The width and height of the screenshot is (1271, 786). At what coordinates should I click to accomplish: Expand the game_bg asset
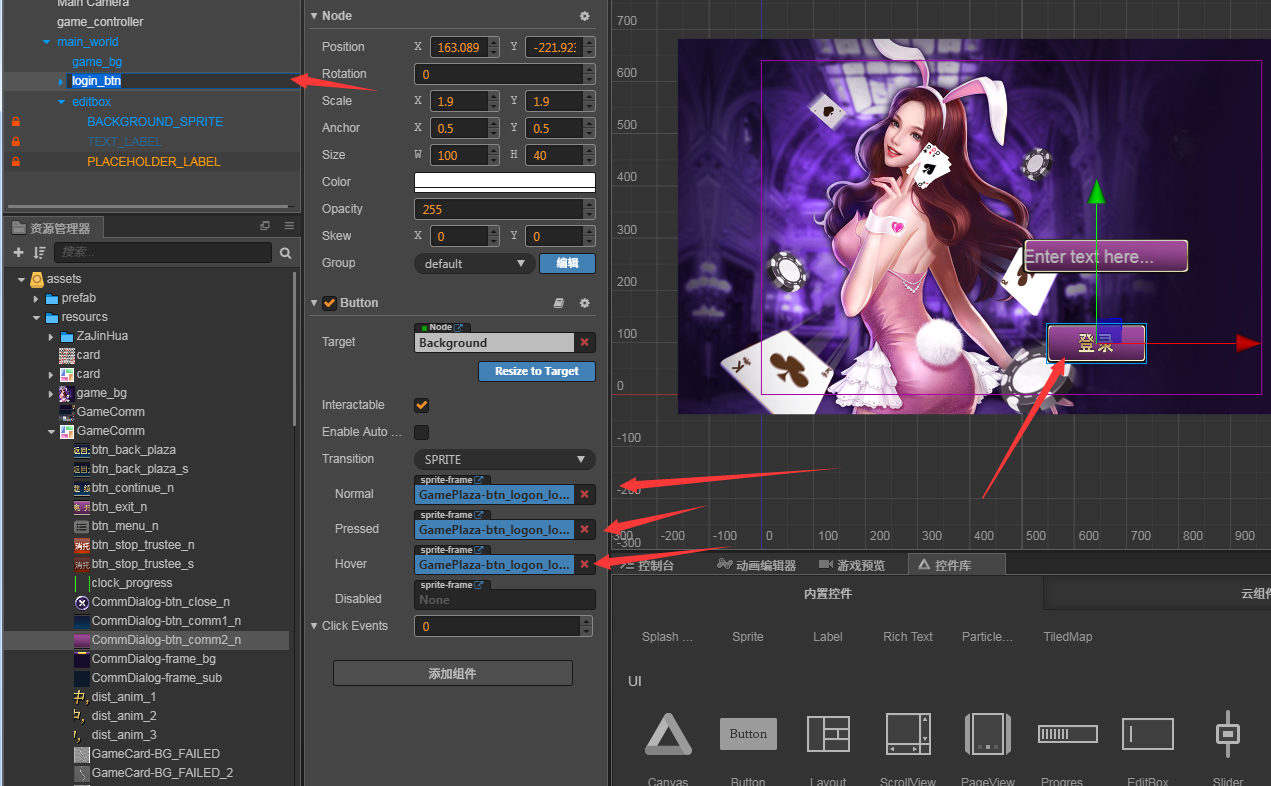click(x=52, y=393)
